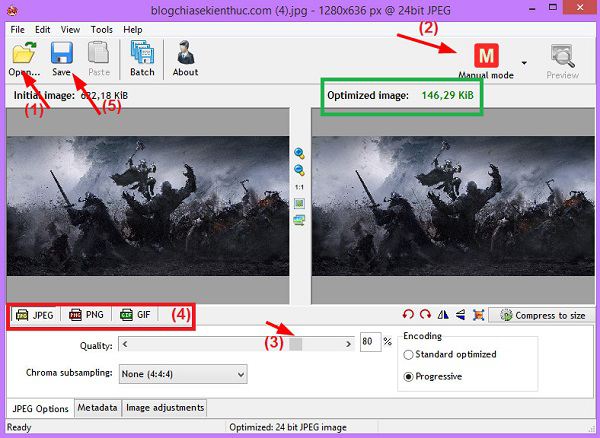Screen dimensions: 600x438
Task: Open the File menu
Action: 17,29
